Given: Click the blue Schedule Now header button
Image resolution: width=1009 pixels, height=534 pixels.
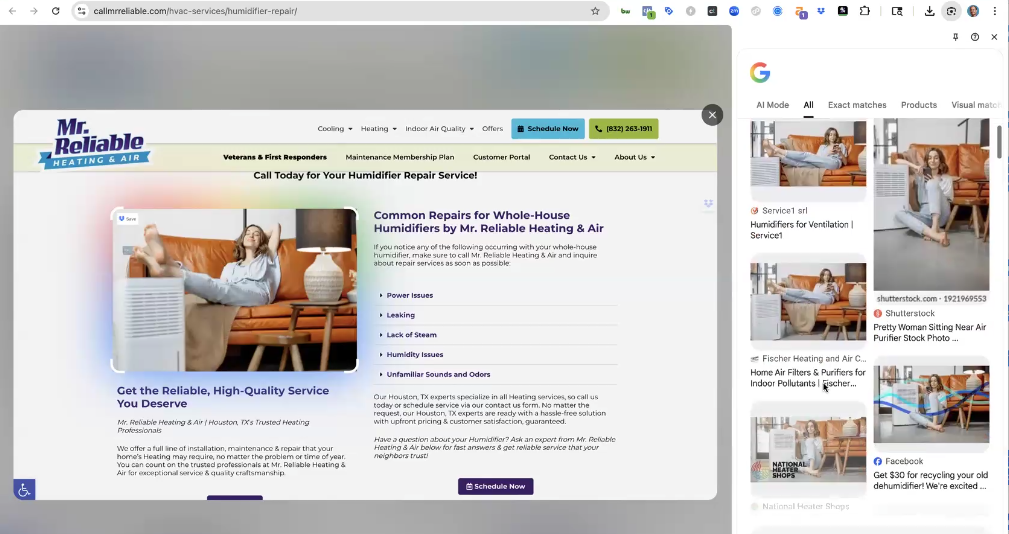Looking at the screenshot, I should click(x=547, y=129).
